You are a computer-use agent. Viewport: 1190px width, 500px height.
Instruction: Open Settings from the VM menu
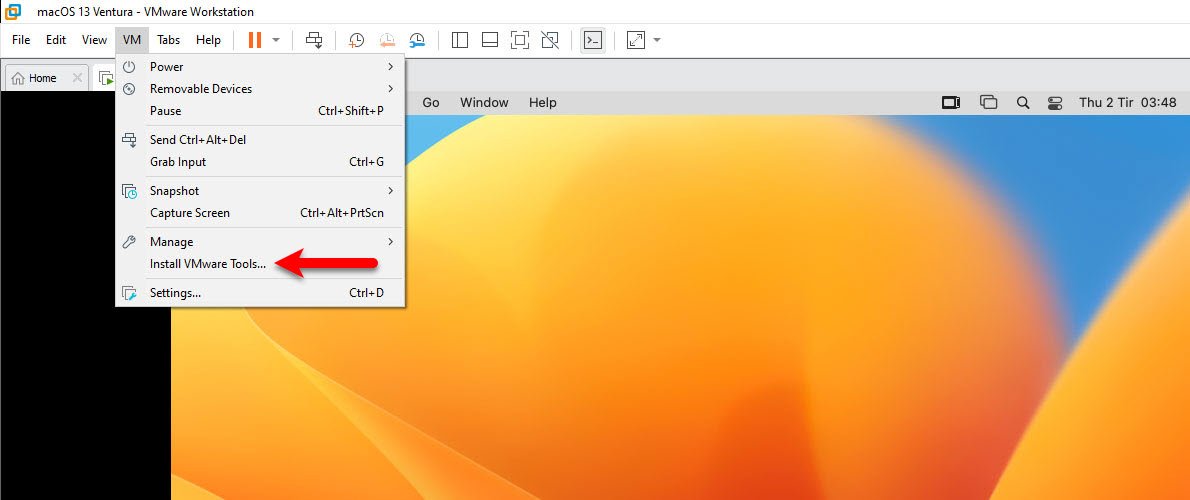pos(260,293)
